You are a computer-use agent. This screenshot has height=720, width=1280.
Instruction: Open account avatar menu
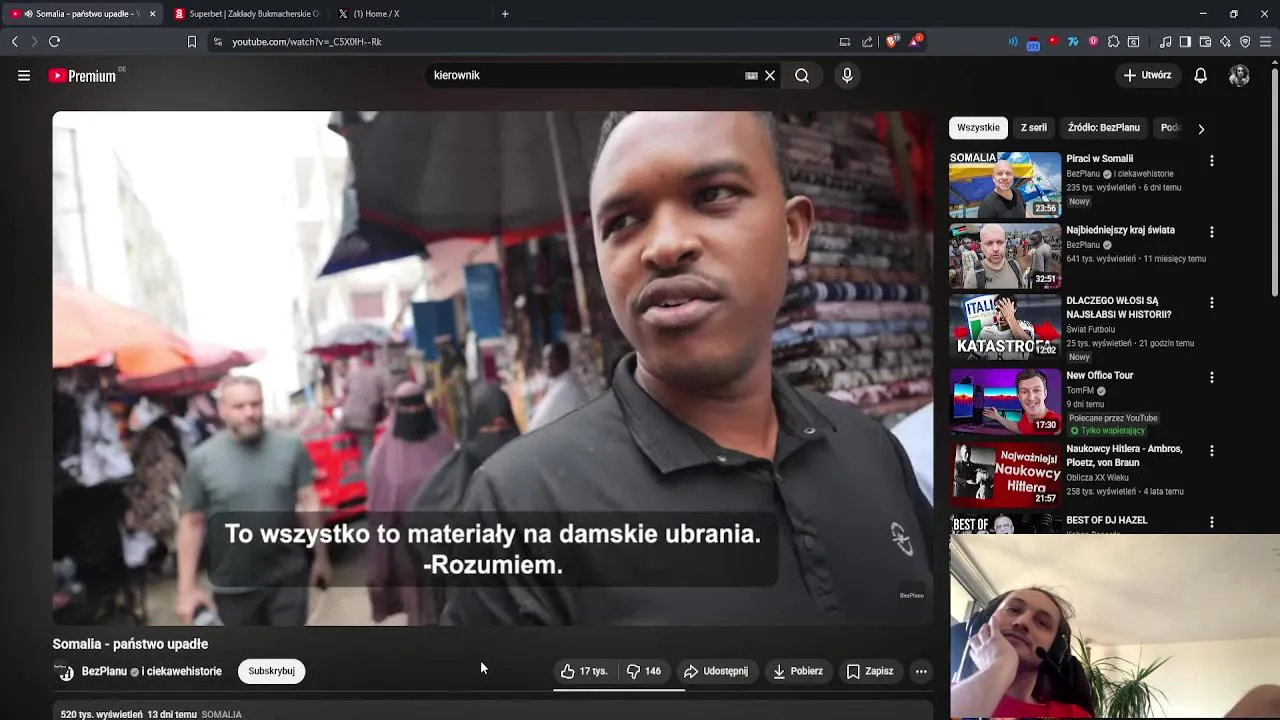[x=1239, y=75]
